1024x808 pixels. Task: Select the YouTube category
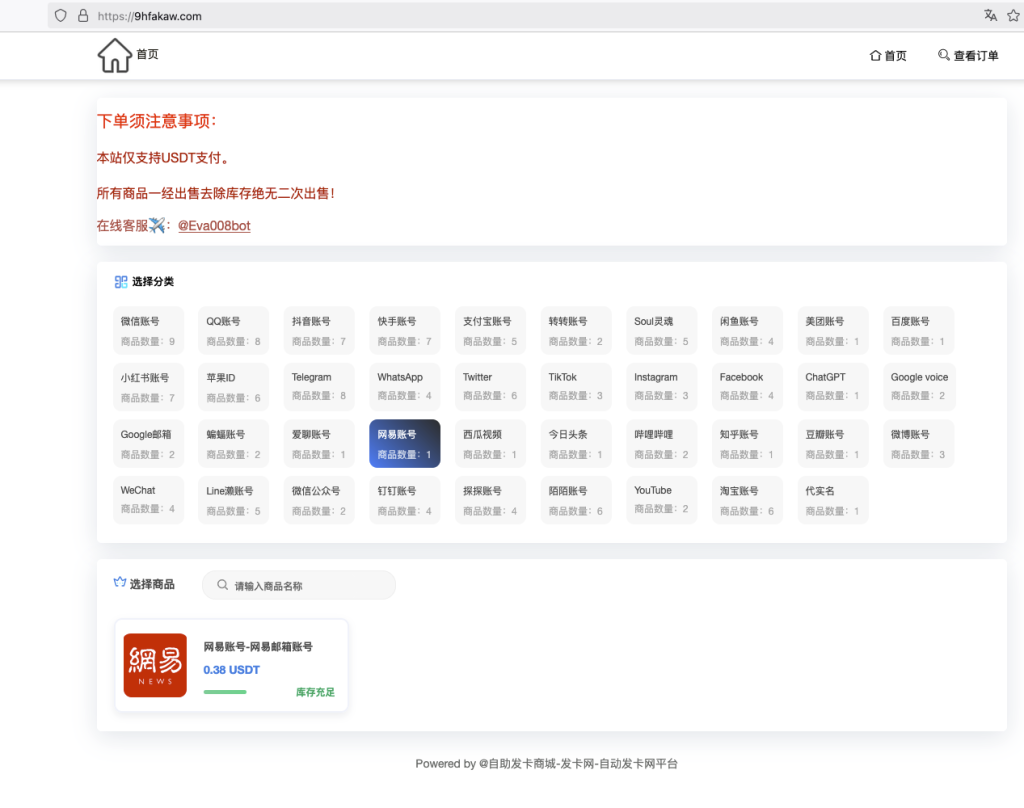pos(662,500)
